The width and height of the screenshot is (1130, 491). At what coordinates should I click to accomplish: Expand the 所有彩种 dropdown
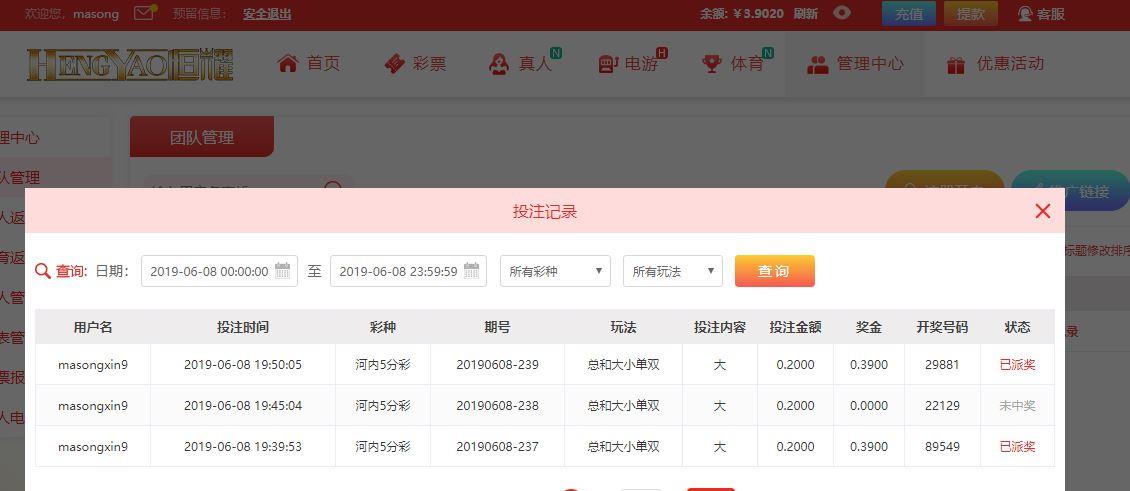pyautogui.click(x=555, y=271)
